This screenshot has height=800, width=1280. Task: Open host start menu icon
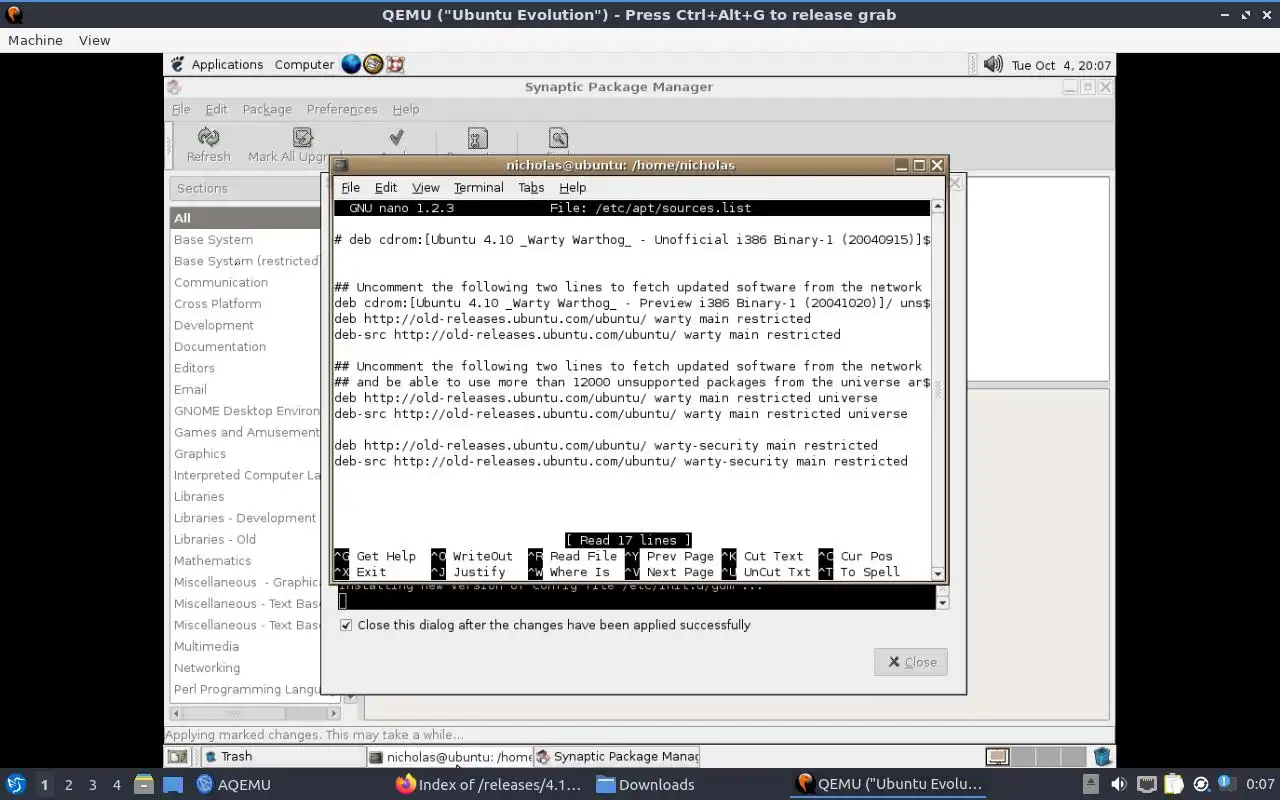tap(16, 784)
